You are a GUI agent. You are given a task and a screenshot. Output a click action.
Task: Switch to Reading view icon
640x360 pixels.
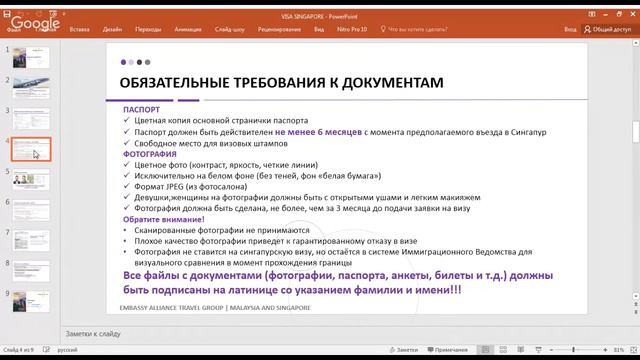[x=521, y=350]
